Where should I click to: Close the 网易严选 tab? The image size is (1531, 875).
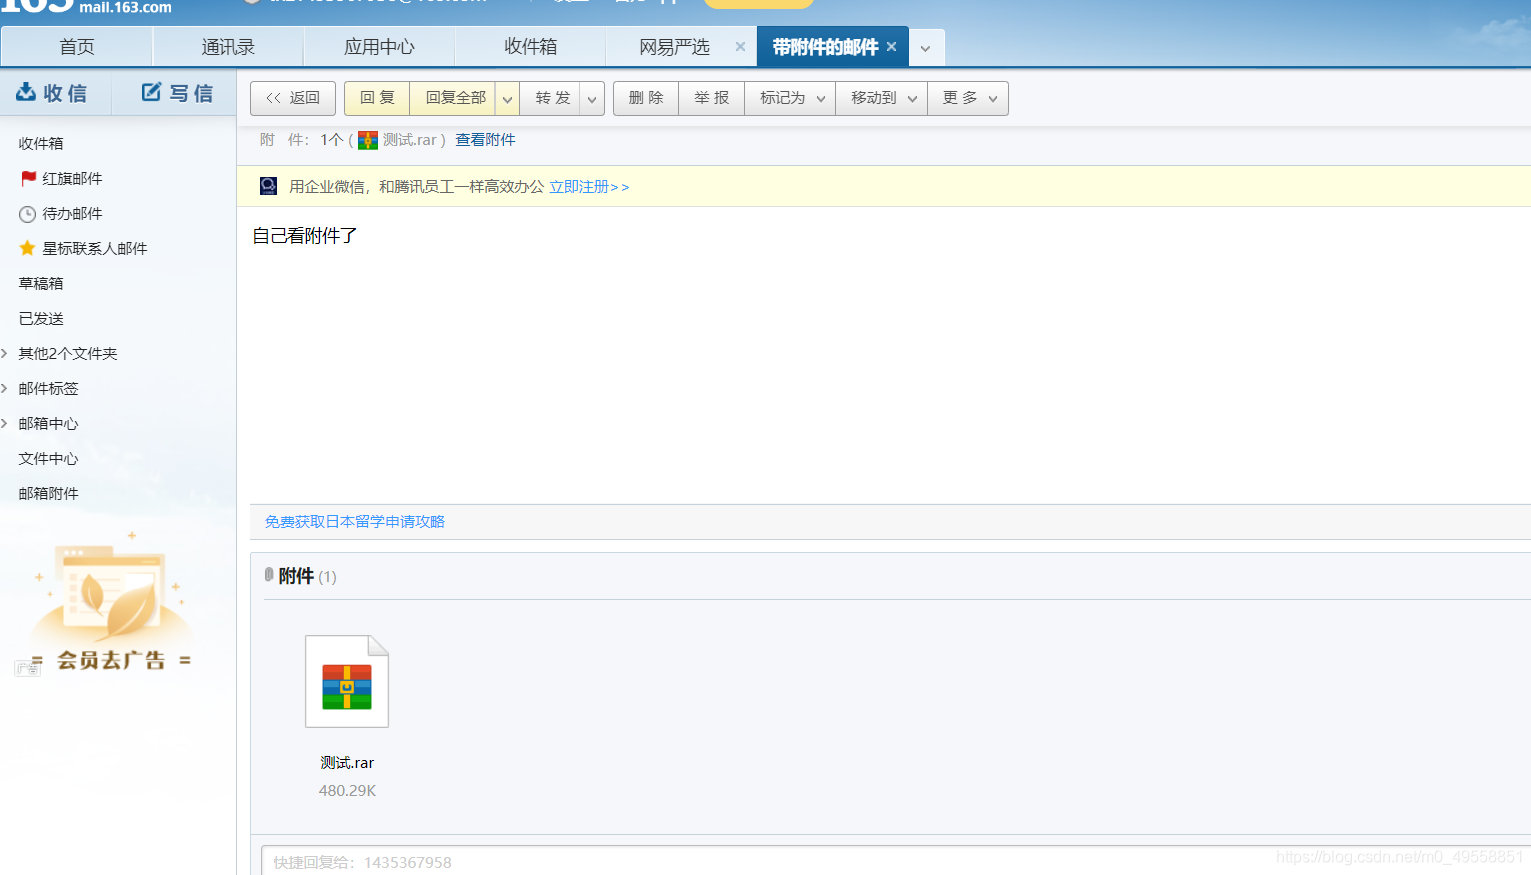click(740, 46)
